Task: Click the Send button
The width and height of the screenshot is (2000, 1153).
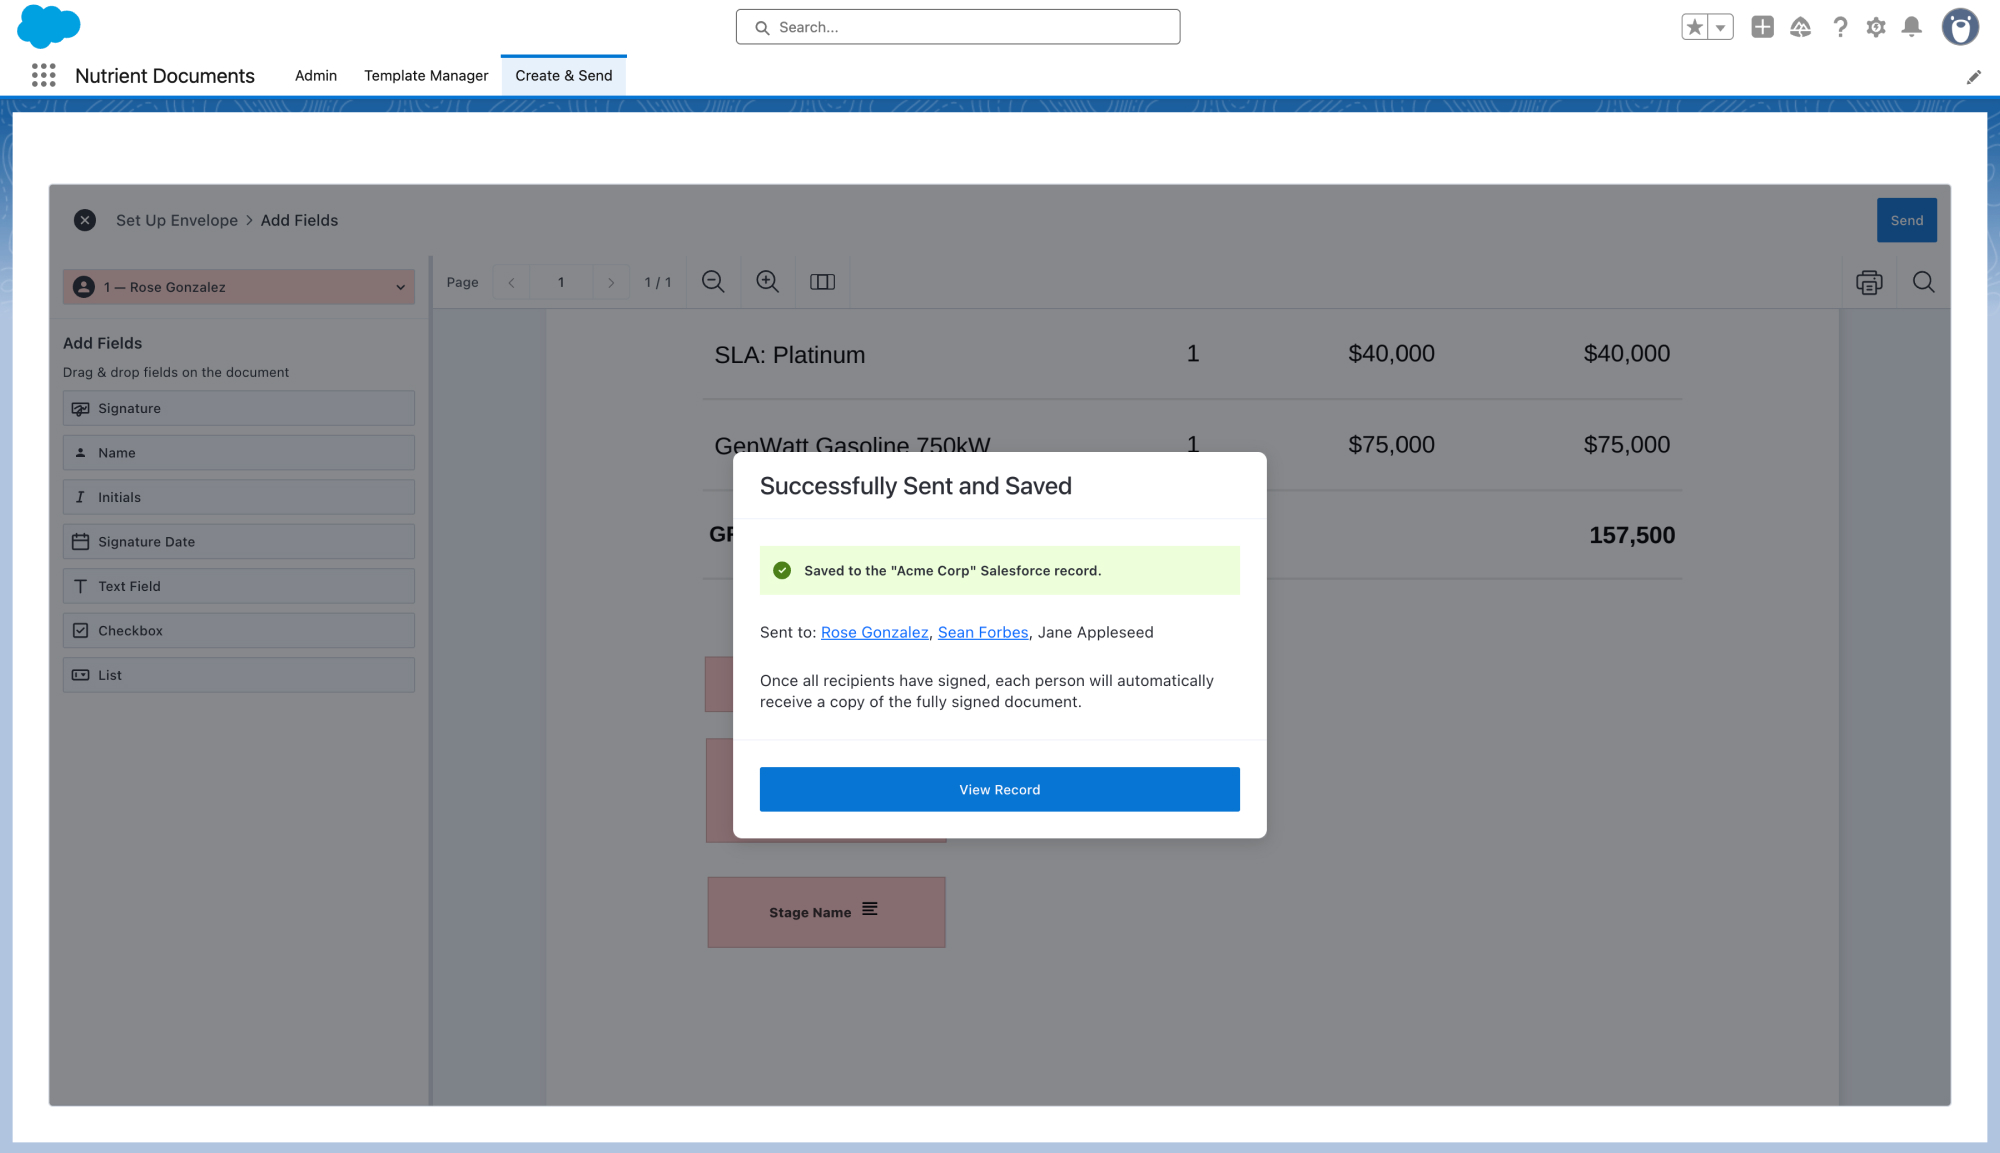Action: click(x=1906, y=220)
